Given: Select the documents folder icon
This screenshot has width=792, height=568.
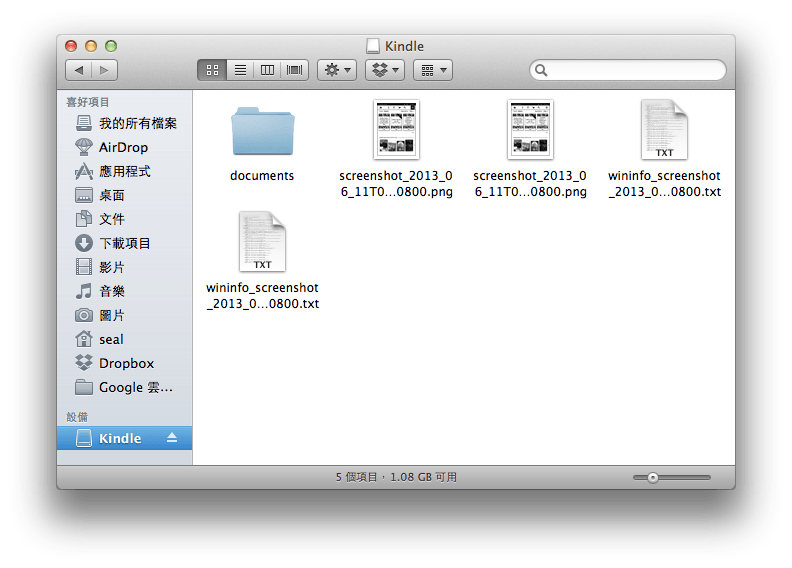Looking at the screenshot, I should (263, 131).
